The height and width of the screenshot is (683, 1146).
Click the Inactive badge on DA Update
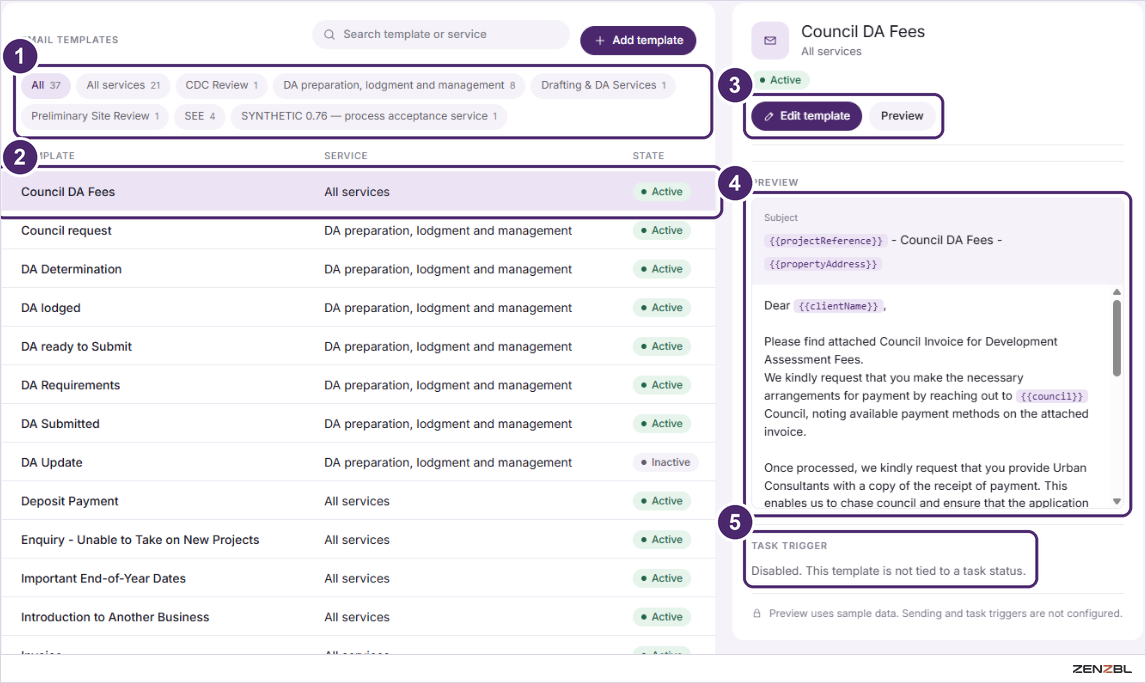[665, 462]
